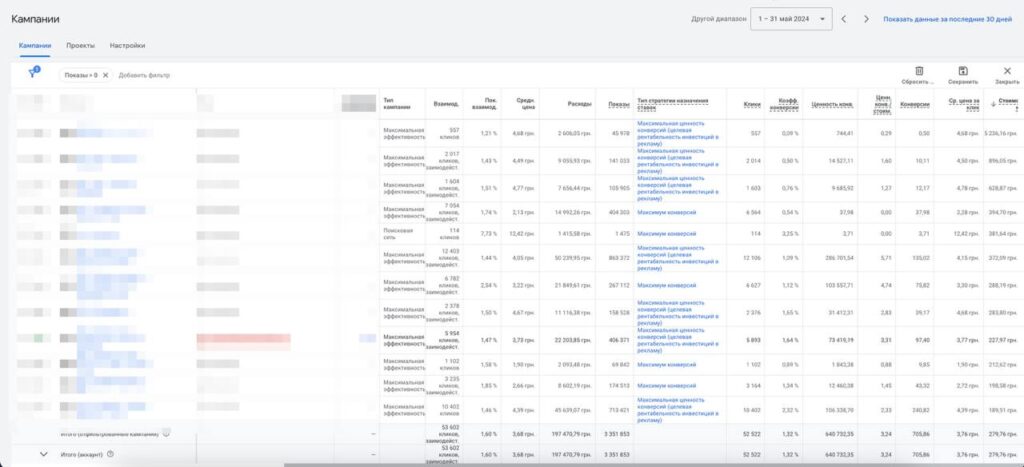Go to previous date range arrow
1024x467 pixels.
[x=843, y=19]
